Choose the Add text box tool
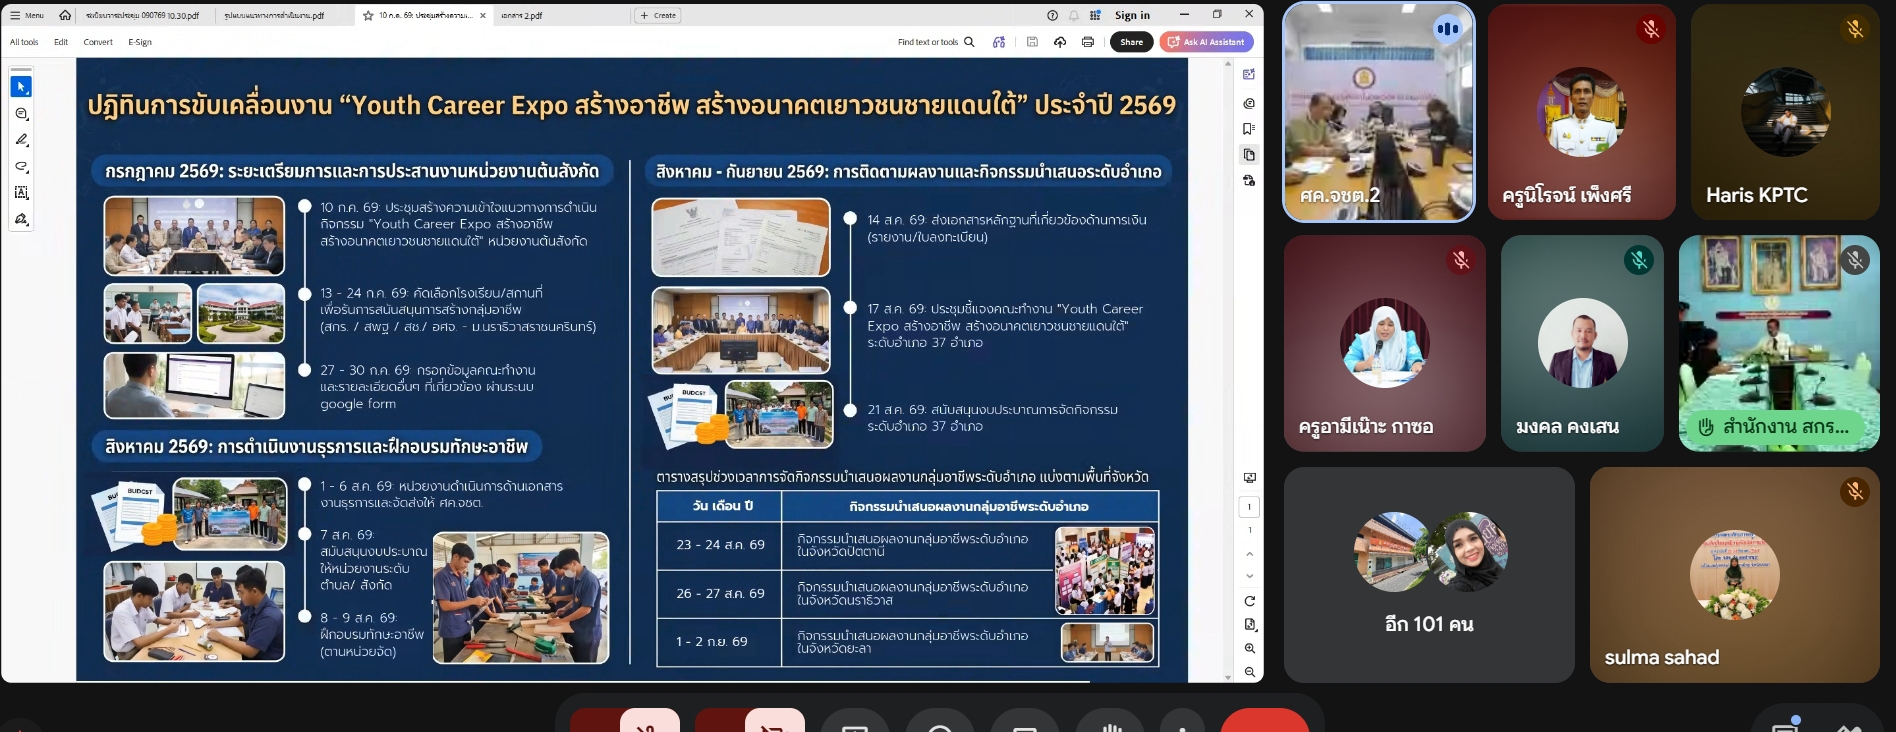This screenshot has height=732, width=1896. (x=21, y=192)
